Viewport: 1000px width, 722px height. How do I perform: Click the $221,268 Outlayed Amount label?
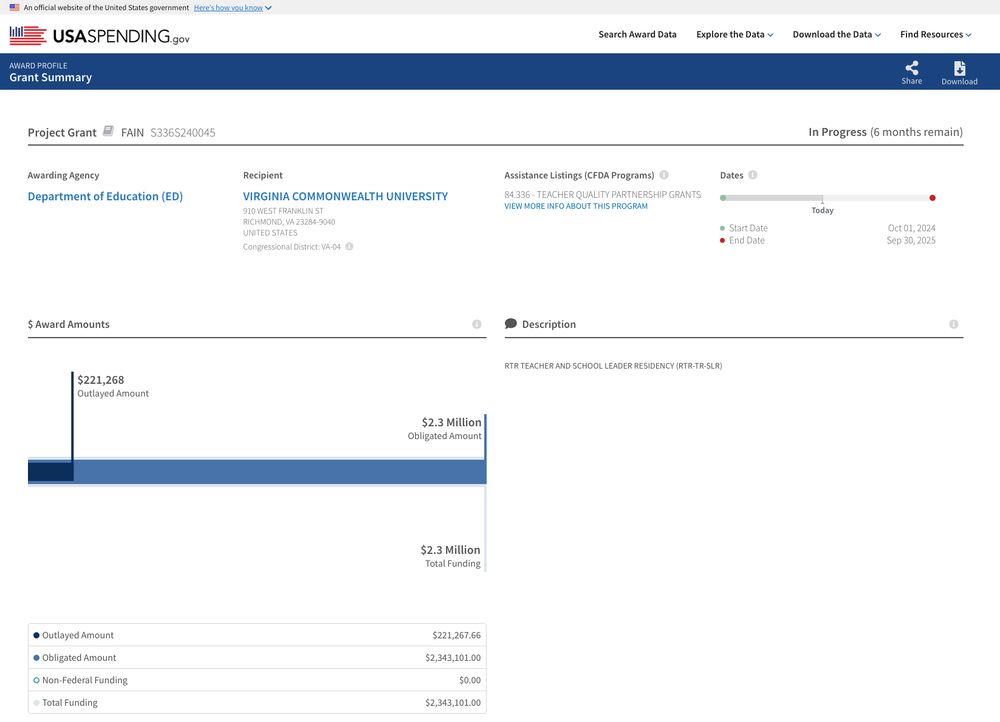113,386
